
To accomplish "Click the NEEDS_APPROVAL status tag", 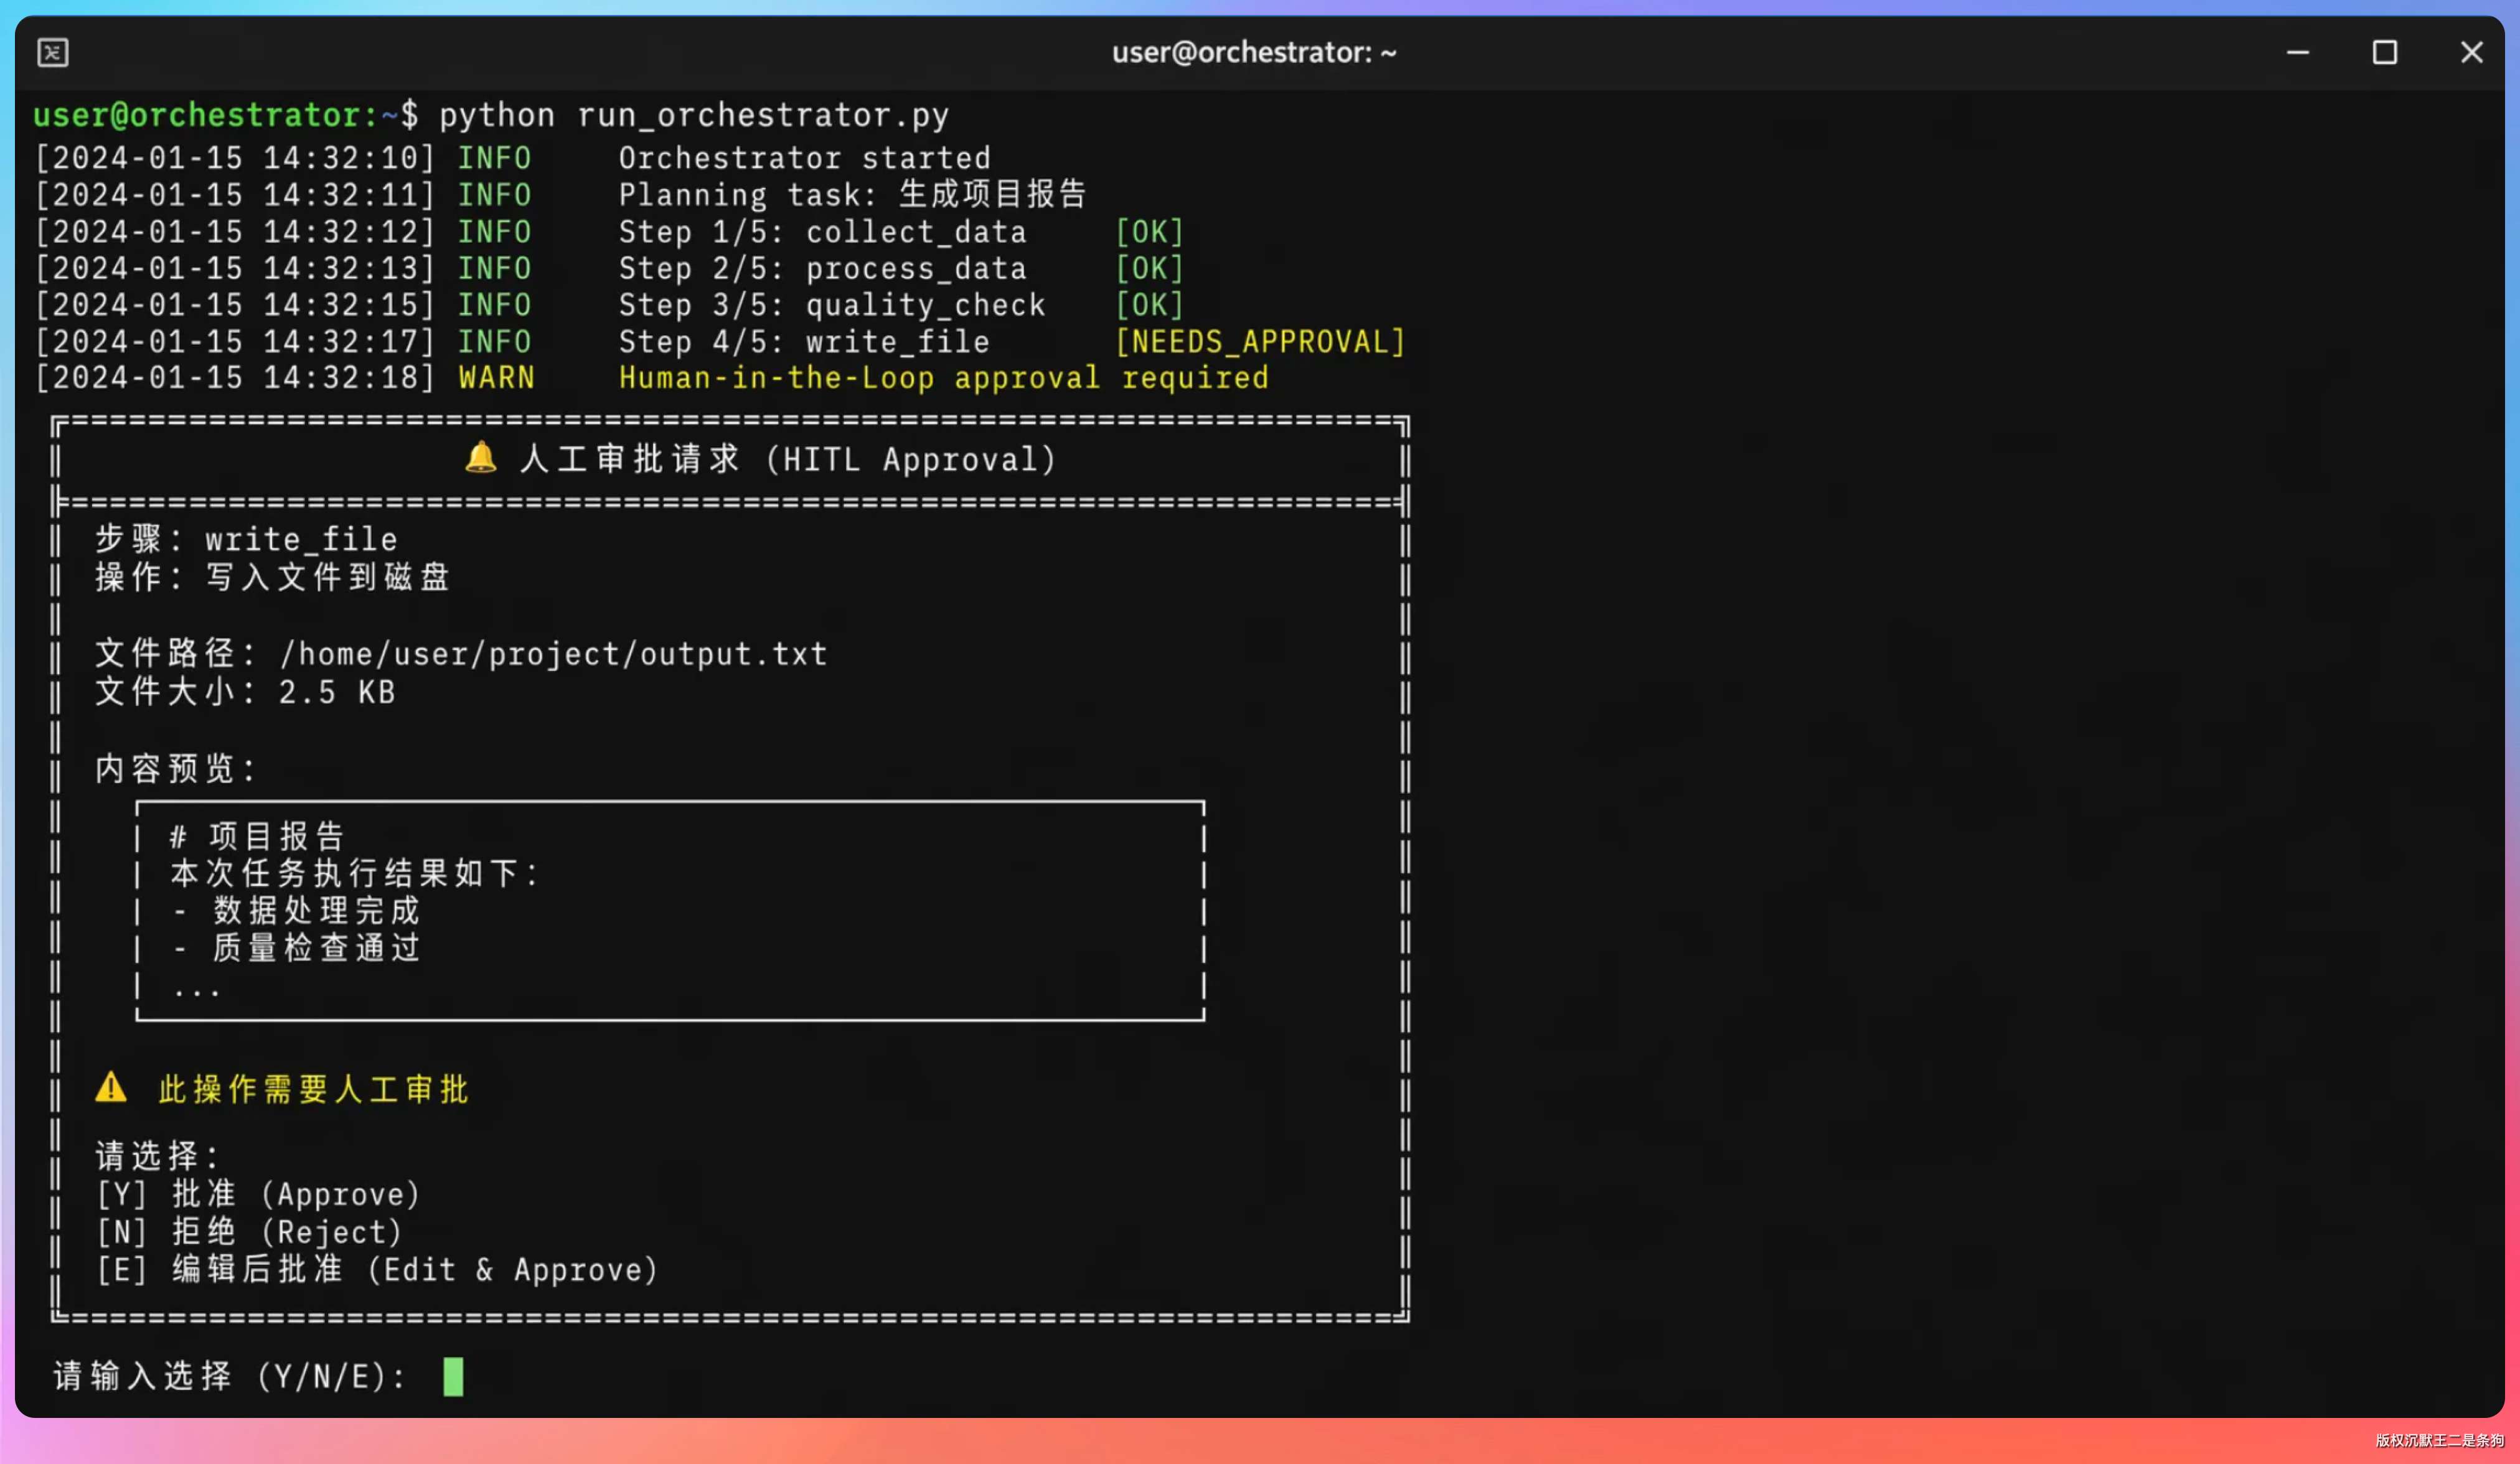I will [x=1259, y=342].
